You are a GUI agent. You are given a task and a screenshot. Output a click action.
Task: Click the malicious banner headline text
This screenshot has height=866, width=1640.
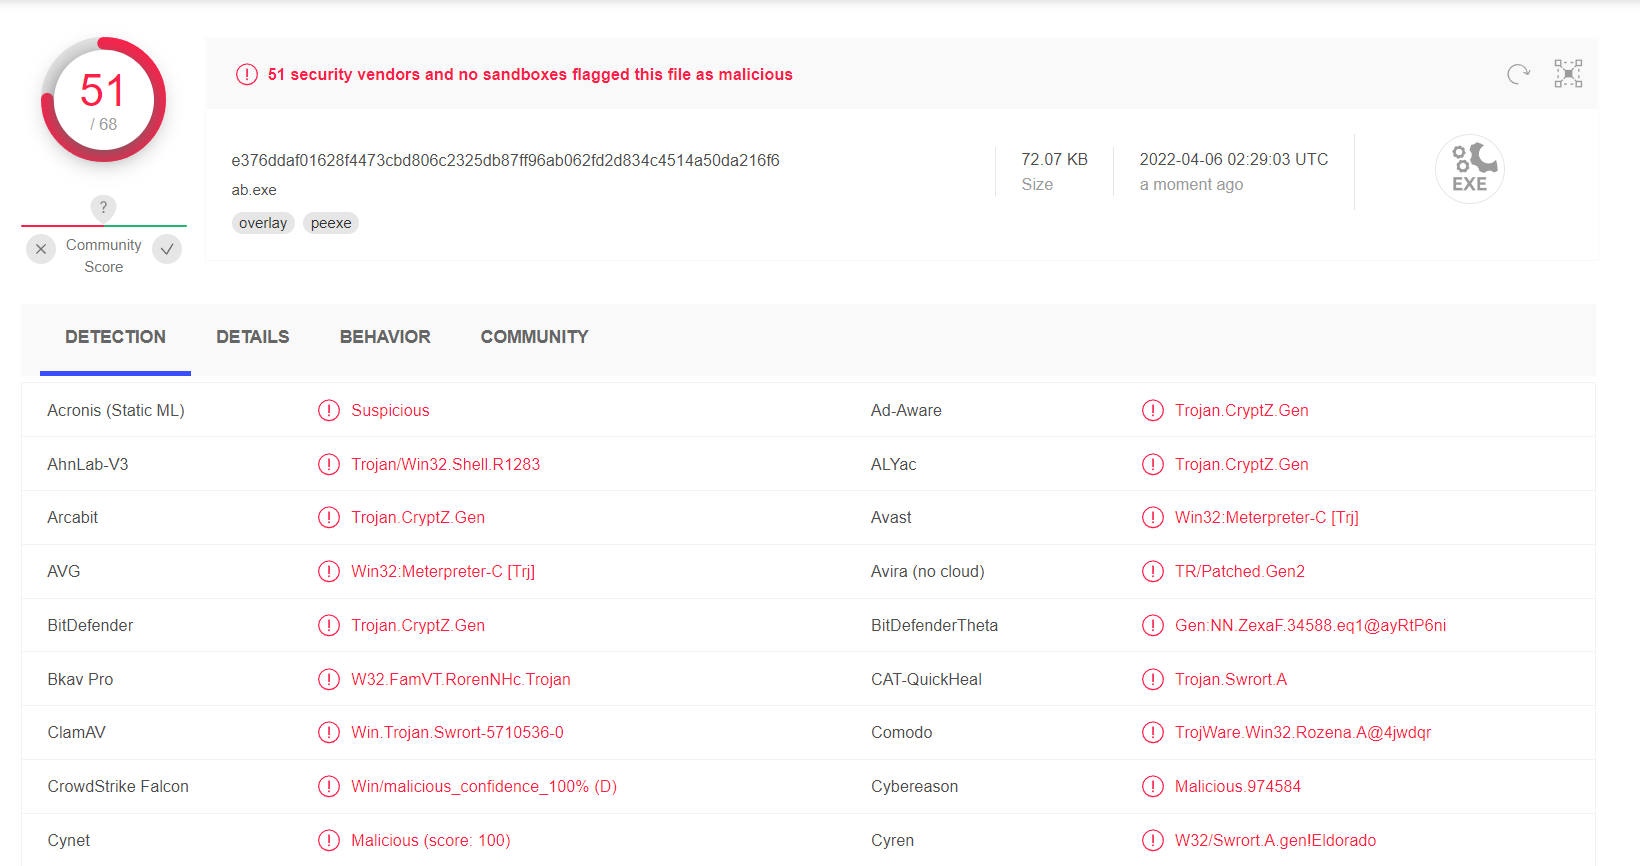(x=530, y=75)
